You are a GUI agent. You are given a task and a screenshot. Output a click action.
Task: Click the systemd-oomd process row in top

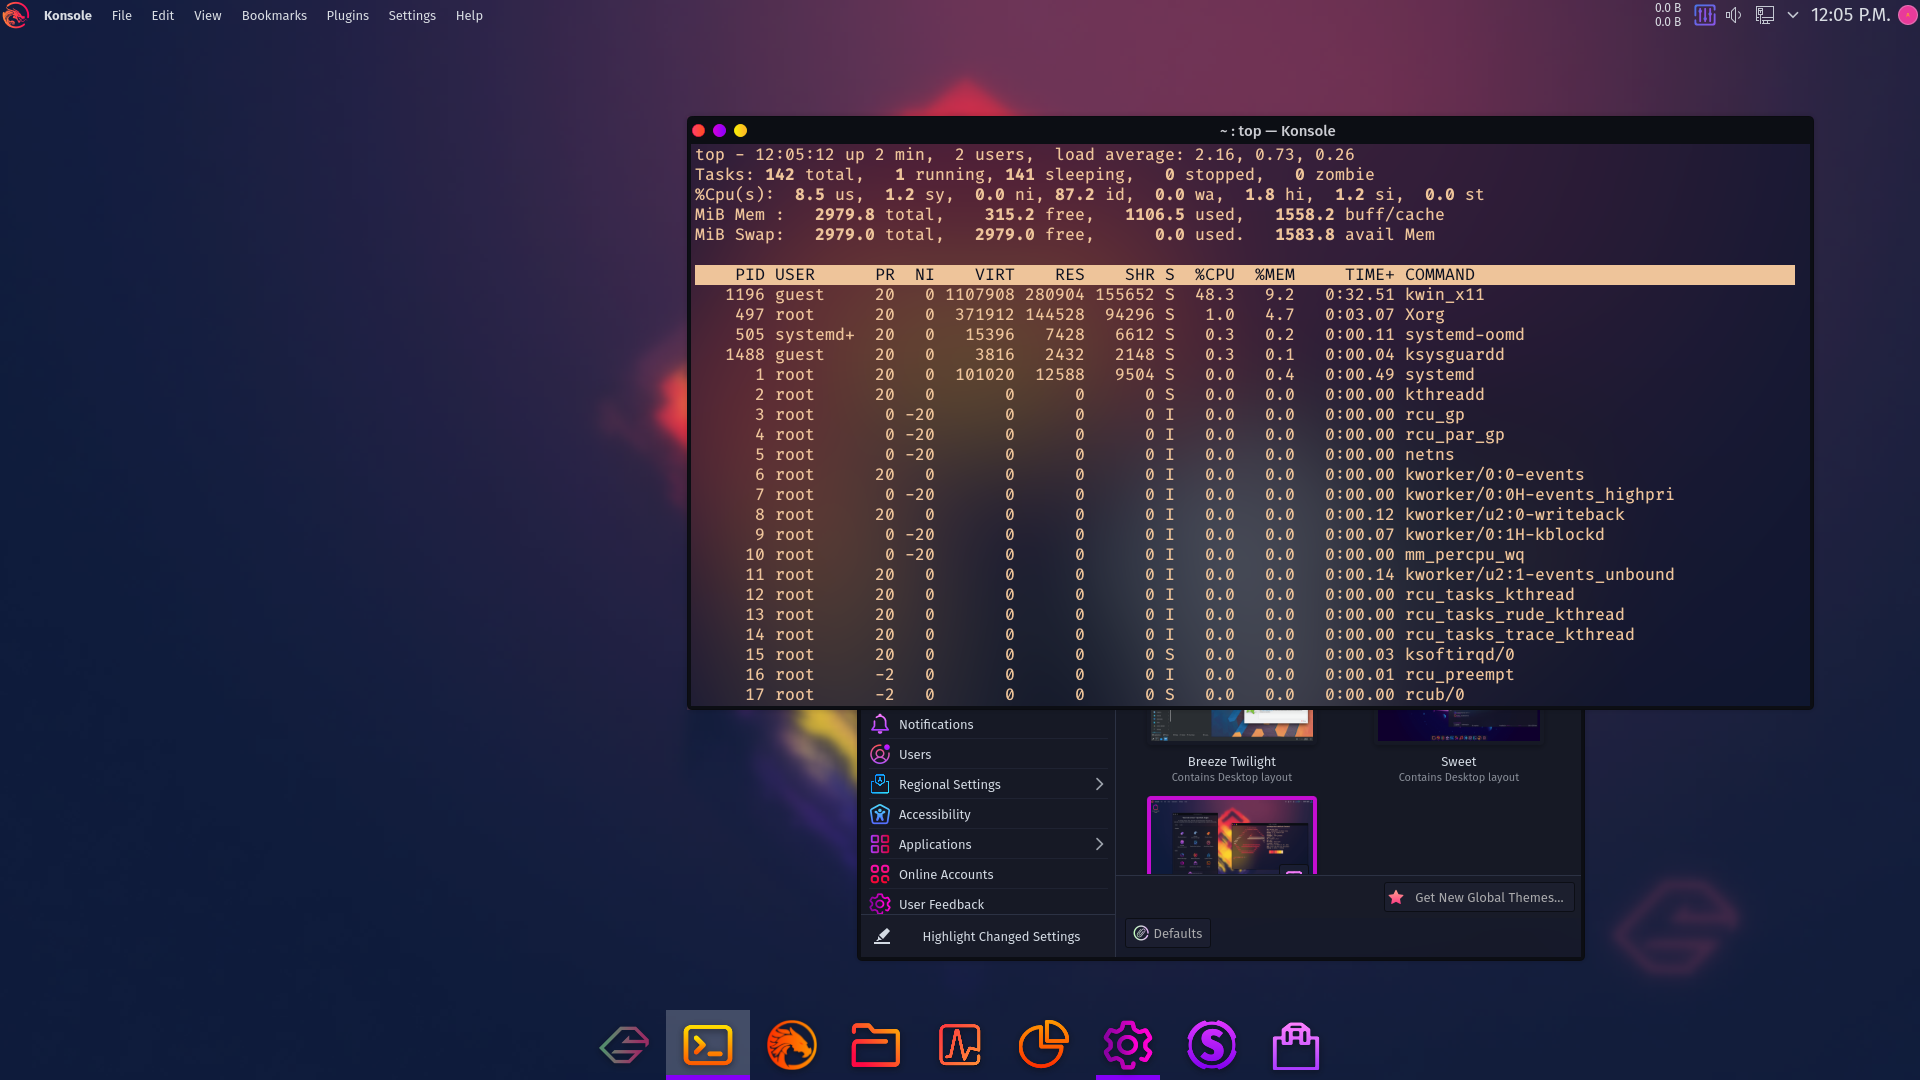point(1245,335)
